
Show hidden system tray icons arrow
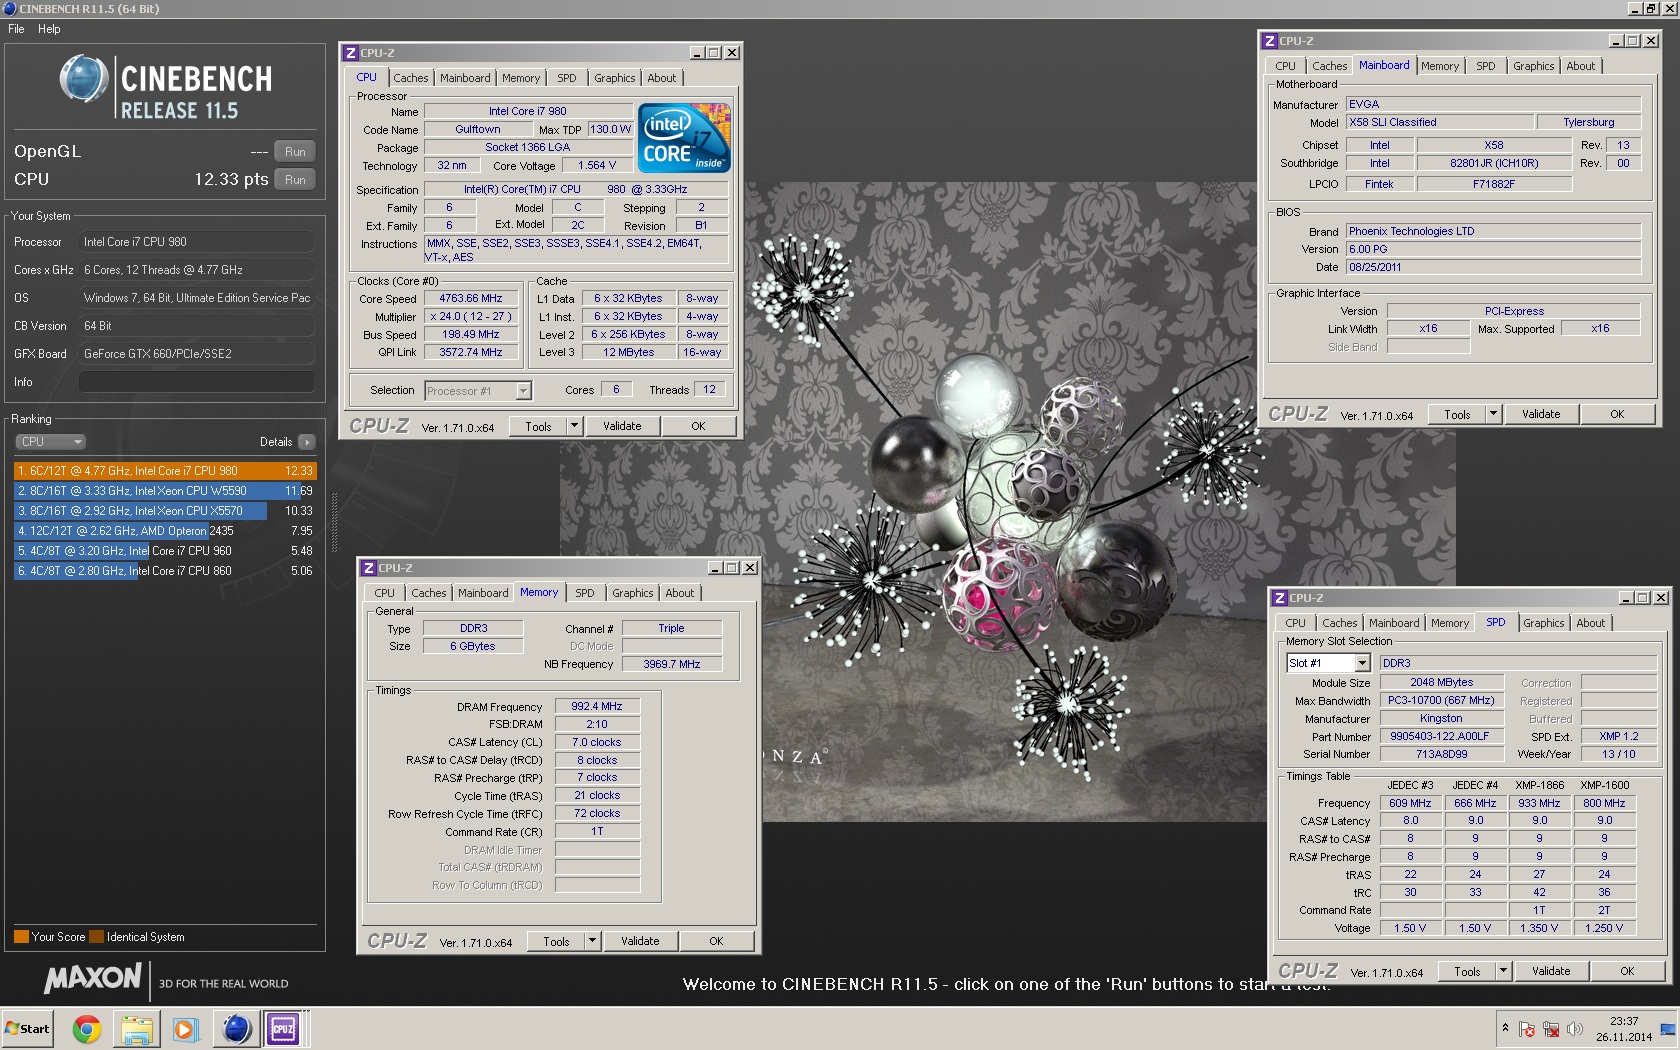point(1505,1028)
